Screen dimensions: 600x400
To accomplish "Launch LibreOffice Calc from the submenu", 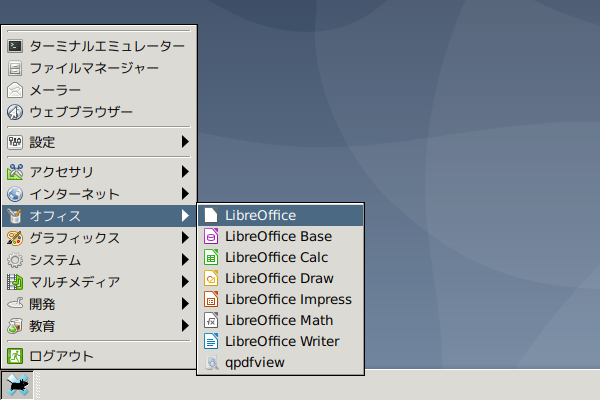I will point(280,257).
